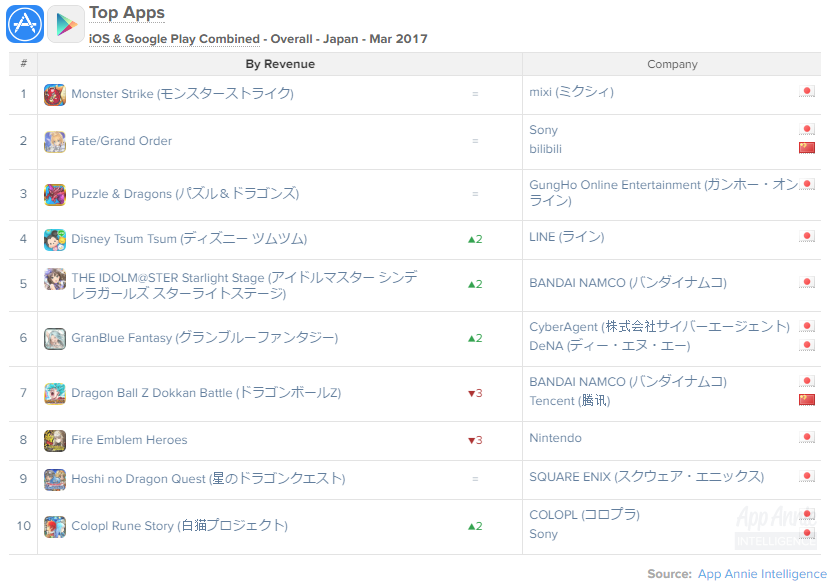Screen dimensions: 834x586
Task: Click the China flag beside Tencent
Action: point(807,400)
